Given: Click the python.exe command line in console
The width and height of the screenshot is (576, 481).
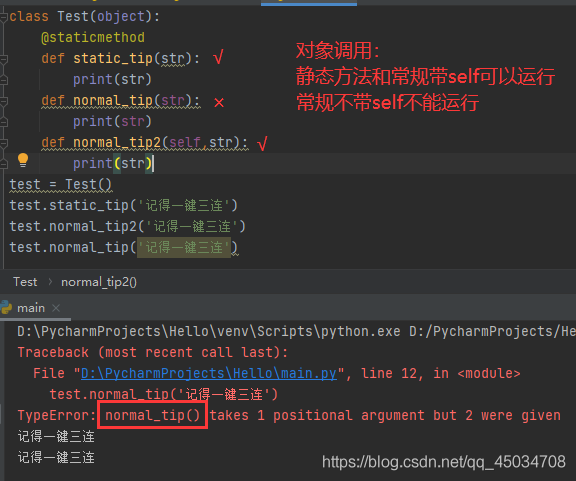Looking at the screenshot, I should (x=296, y=331).
